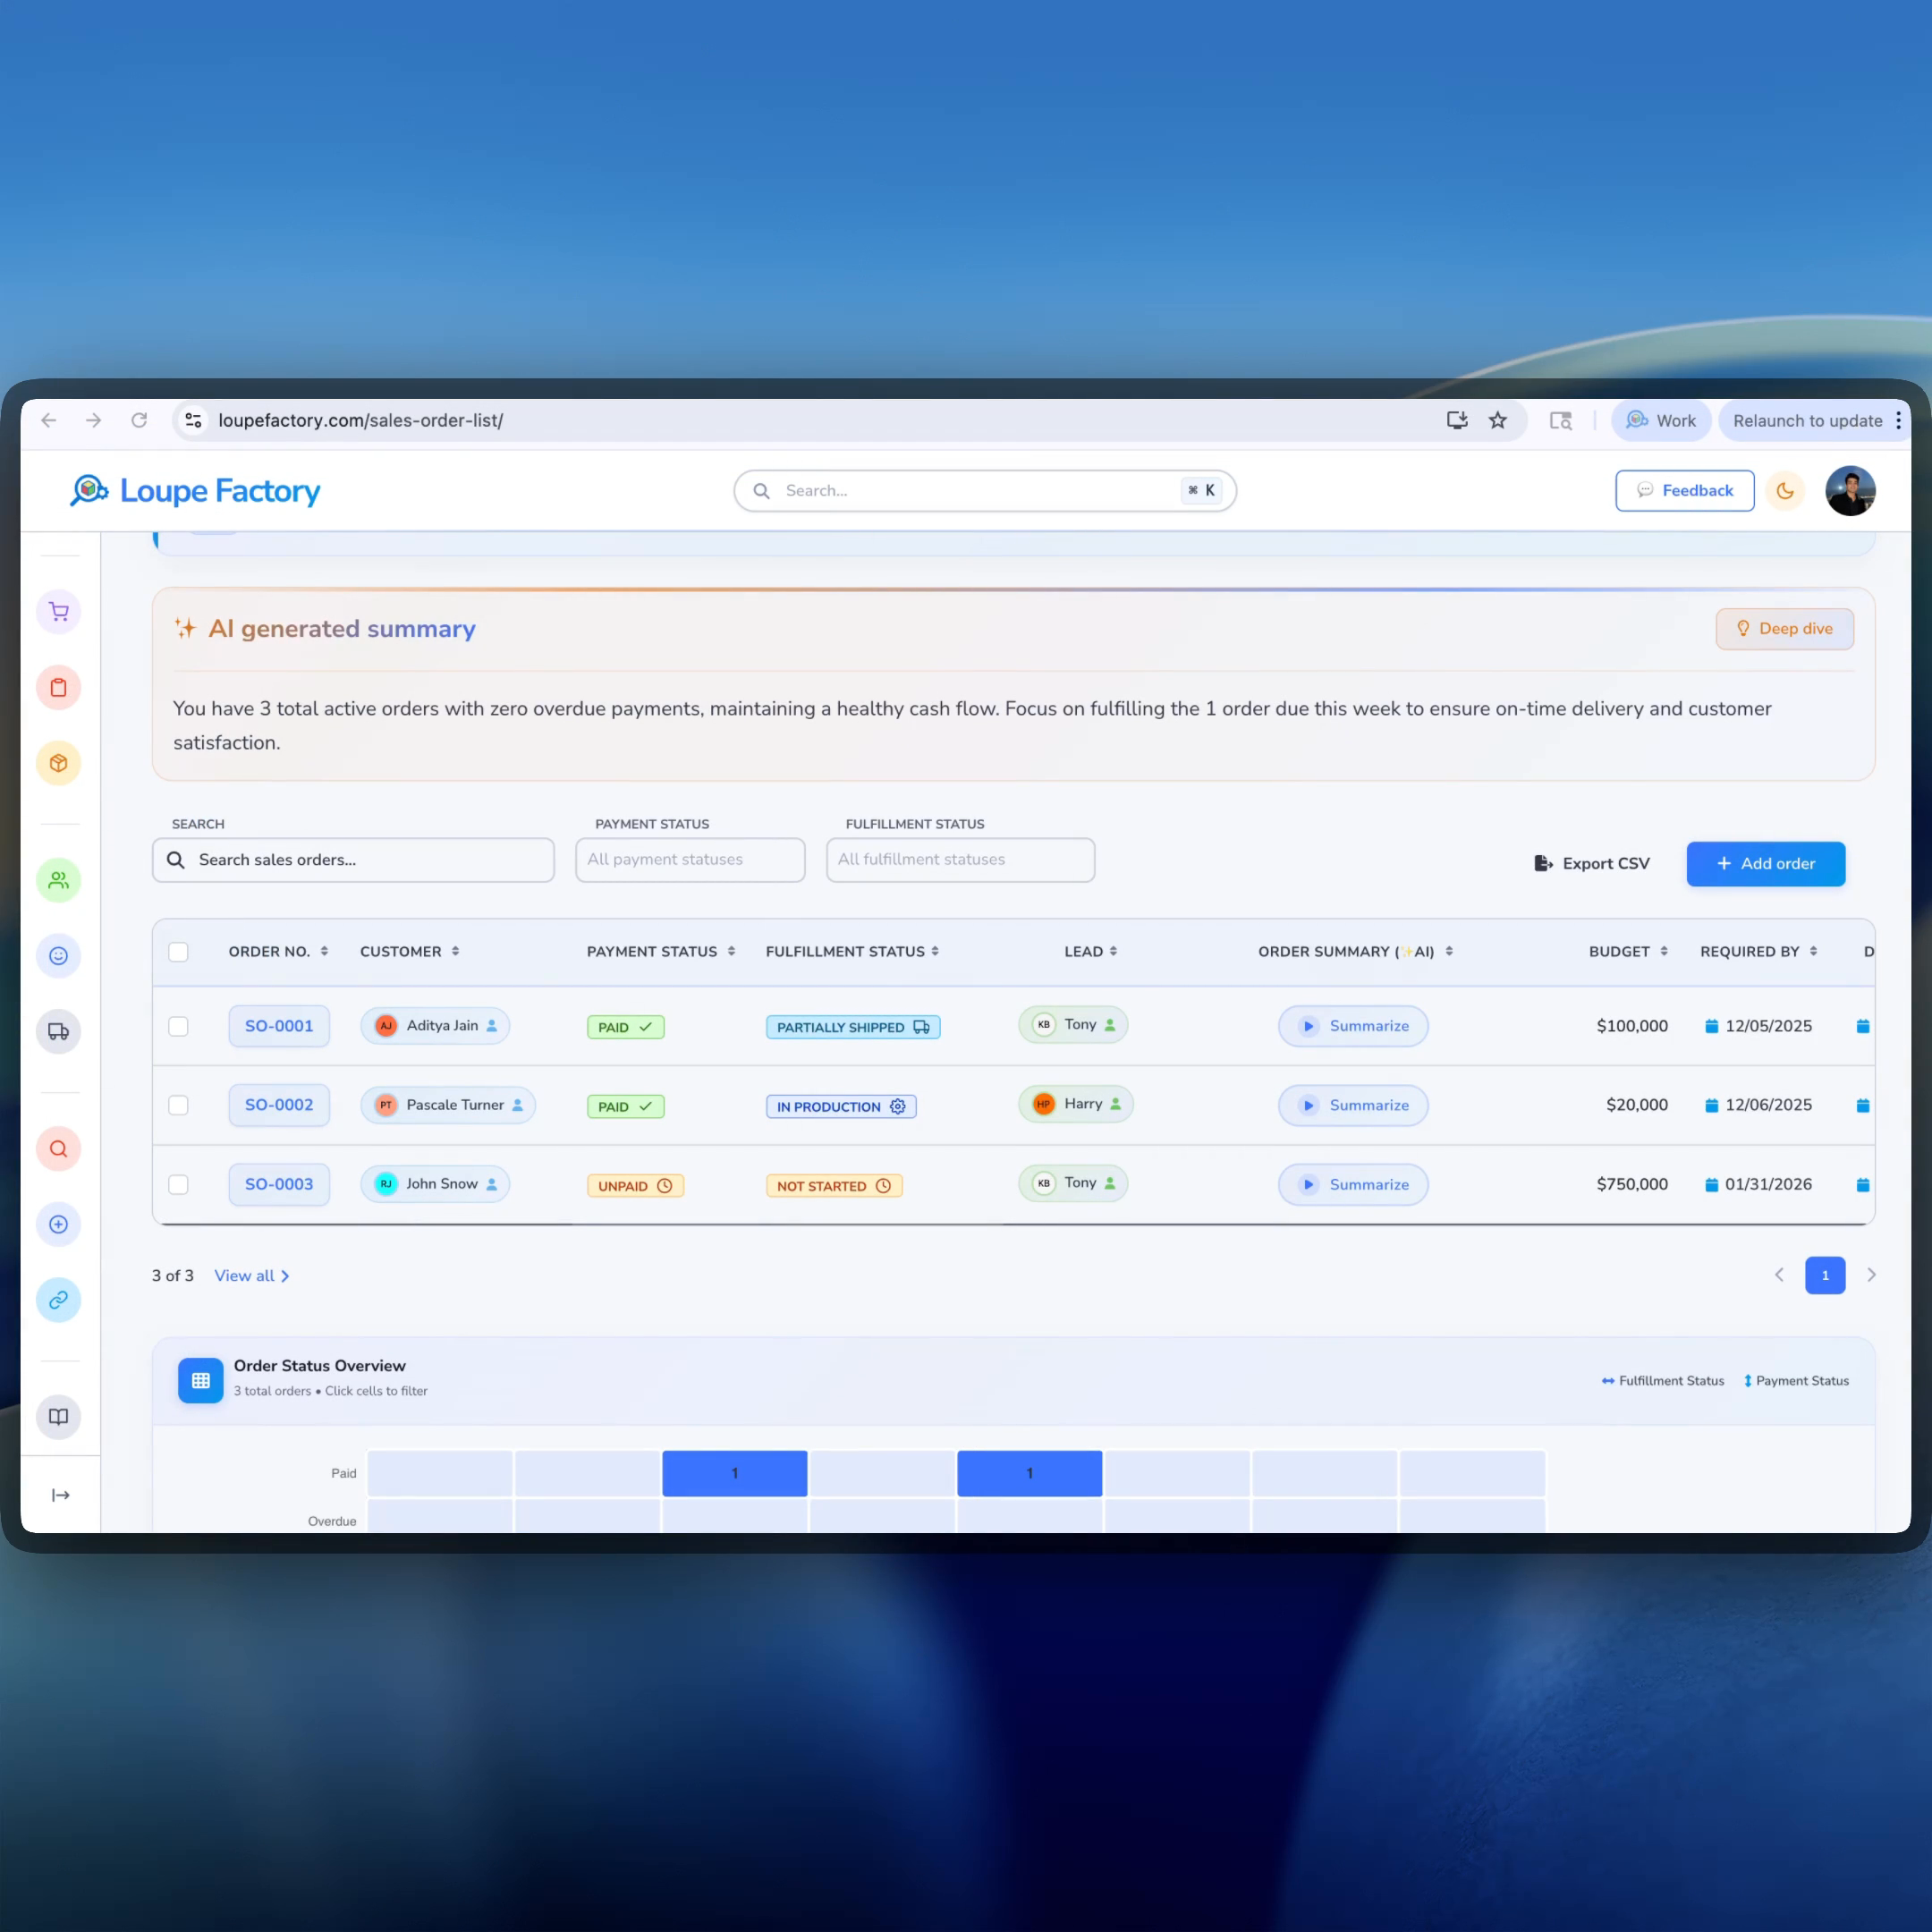Sort by the Required By column
Viewport: 1932px width, 1932px height.
click(1758, 952)
